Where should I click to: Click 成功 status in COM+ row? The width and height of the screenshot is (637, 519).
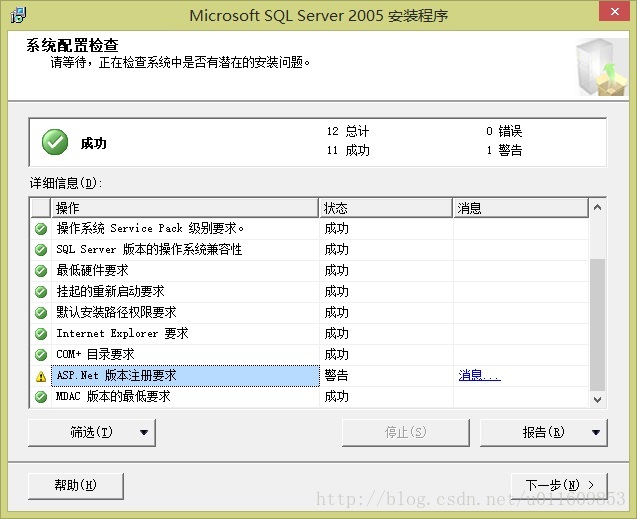pyautogui.click(x=336, y=355)
